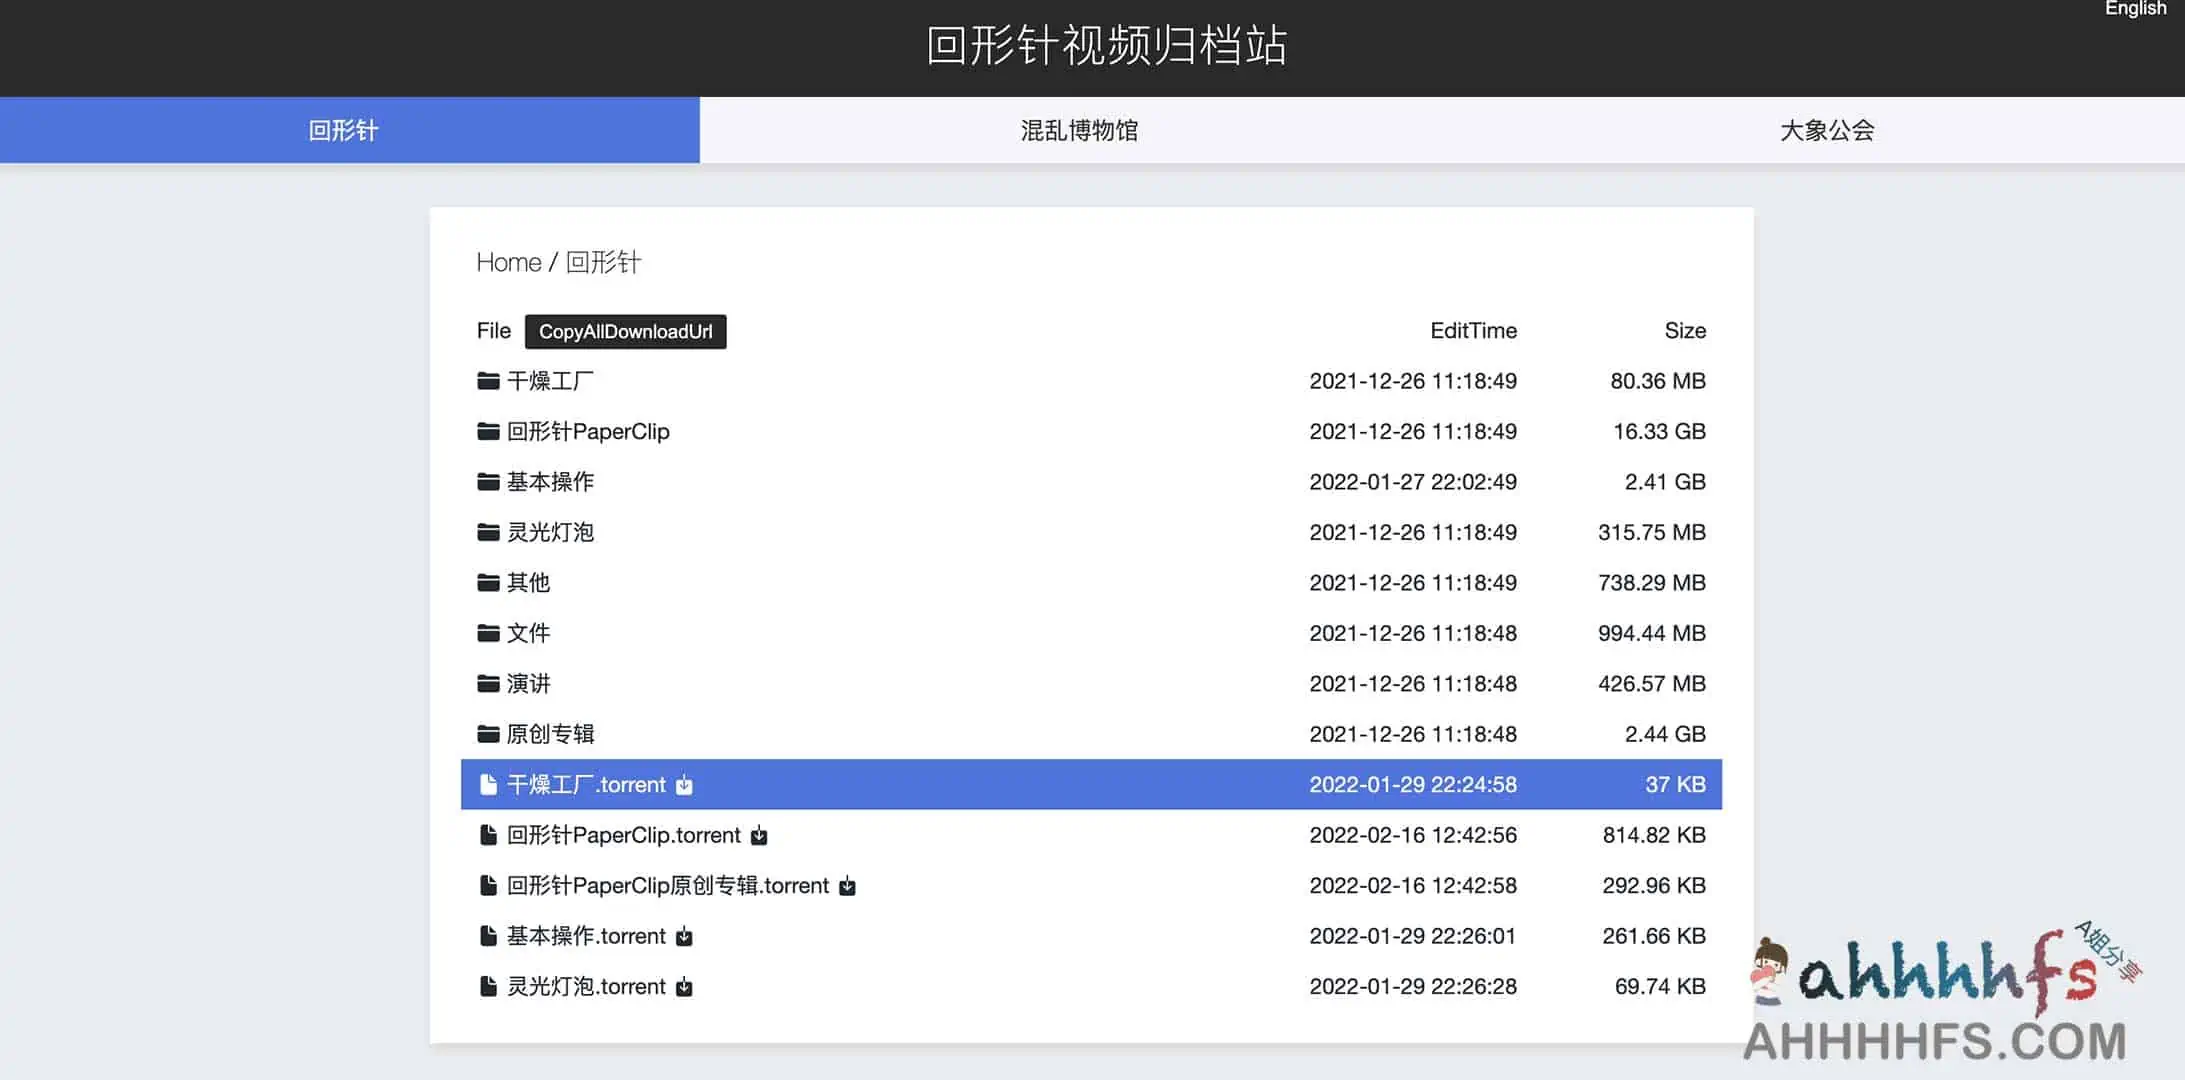Open the 演讲 folder
Viewport: 2185px width, 1080px height.
[527, 683]
